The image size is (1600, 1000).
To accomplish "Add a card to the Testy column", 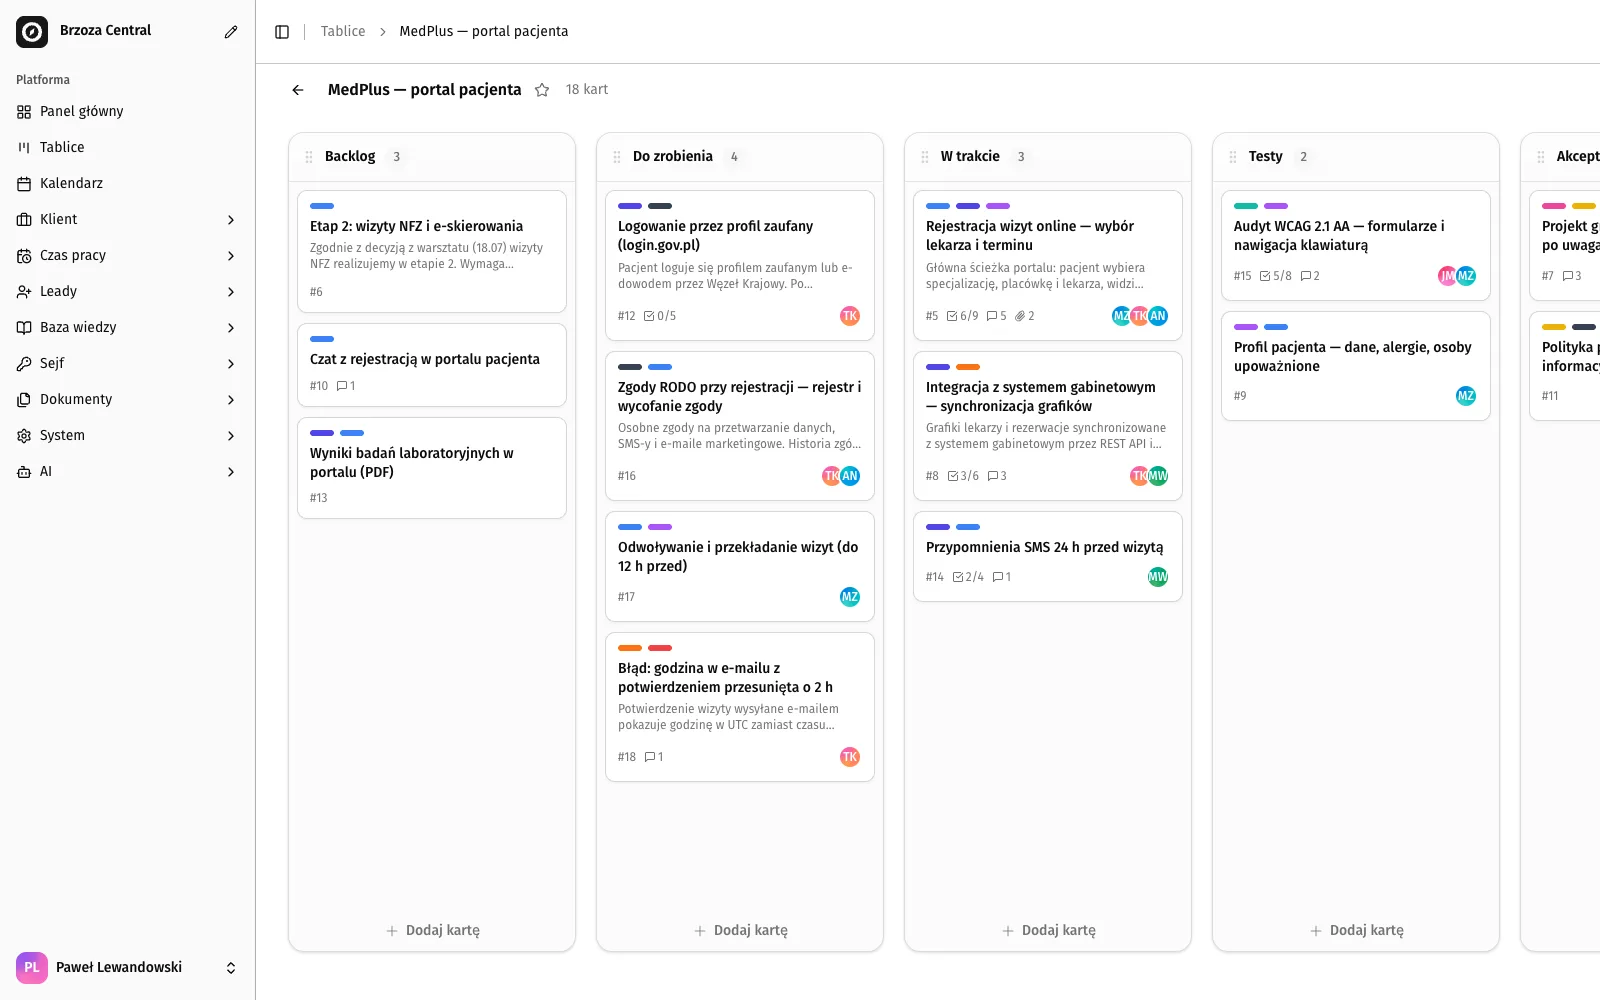I will (x=1356, y=930).
